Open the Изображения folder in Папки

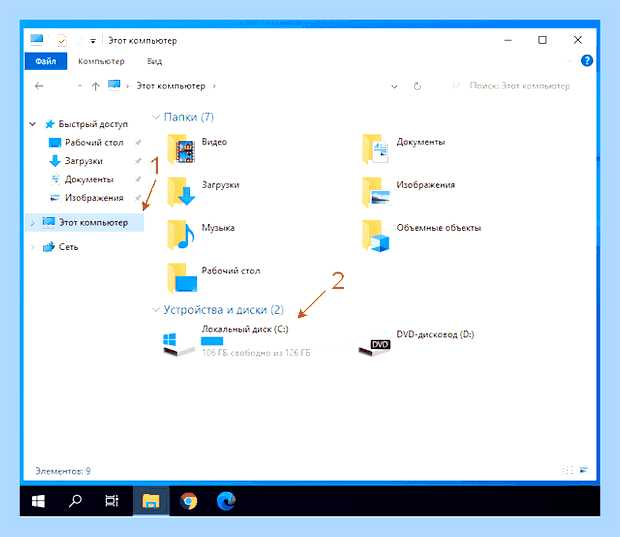pyautogui.click(x=375, y=192)
